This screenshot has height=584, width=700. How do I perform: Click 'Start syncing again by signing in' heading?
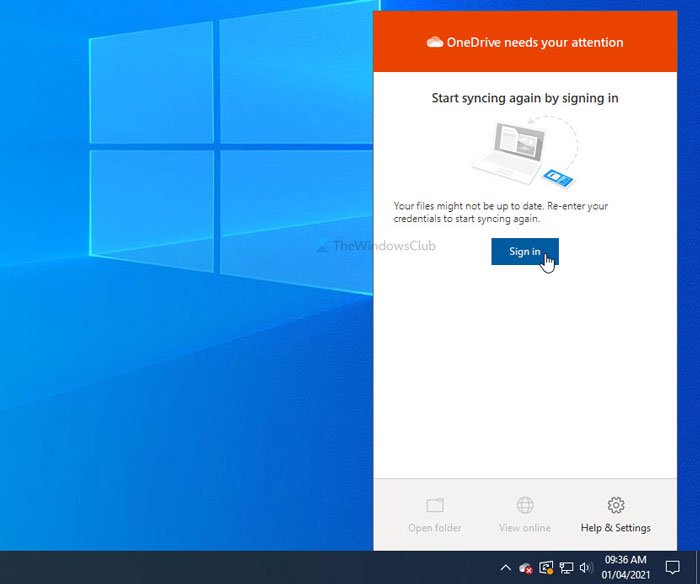[525, 98]
